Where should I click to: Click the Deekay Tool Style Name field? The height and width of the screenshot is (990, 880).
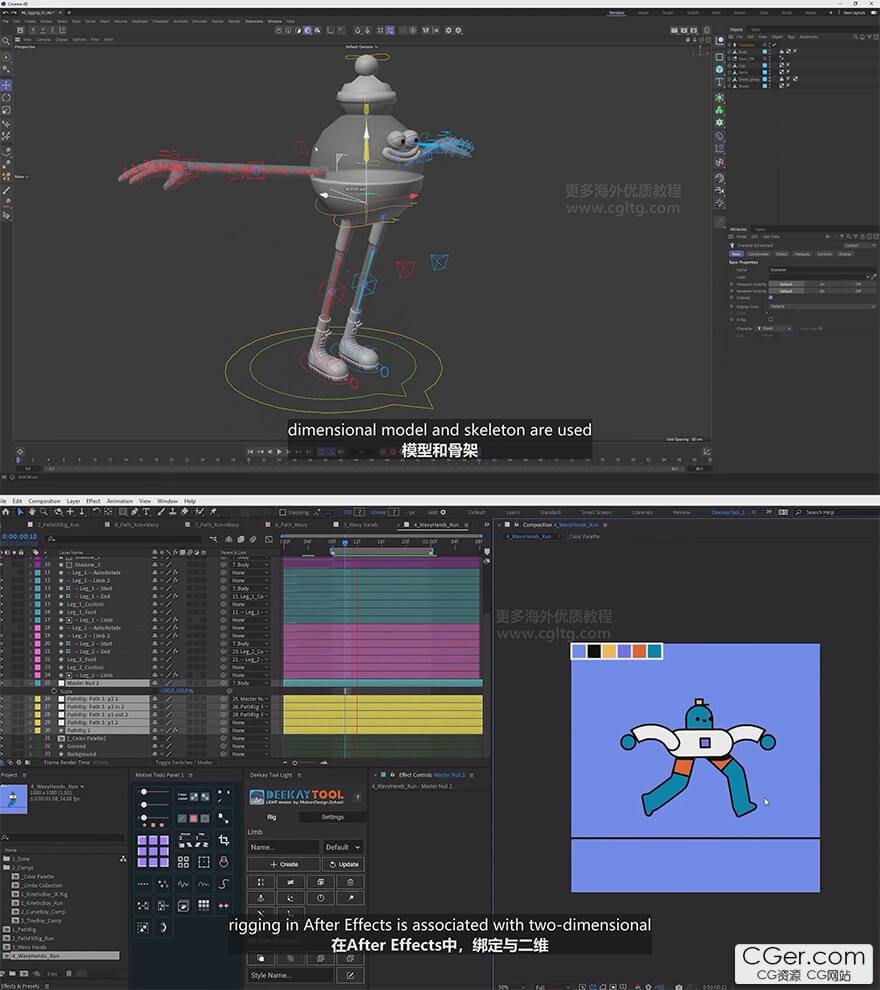pos(291,975)
